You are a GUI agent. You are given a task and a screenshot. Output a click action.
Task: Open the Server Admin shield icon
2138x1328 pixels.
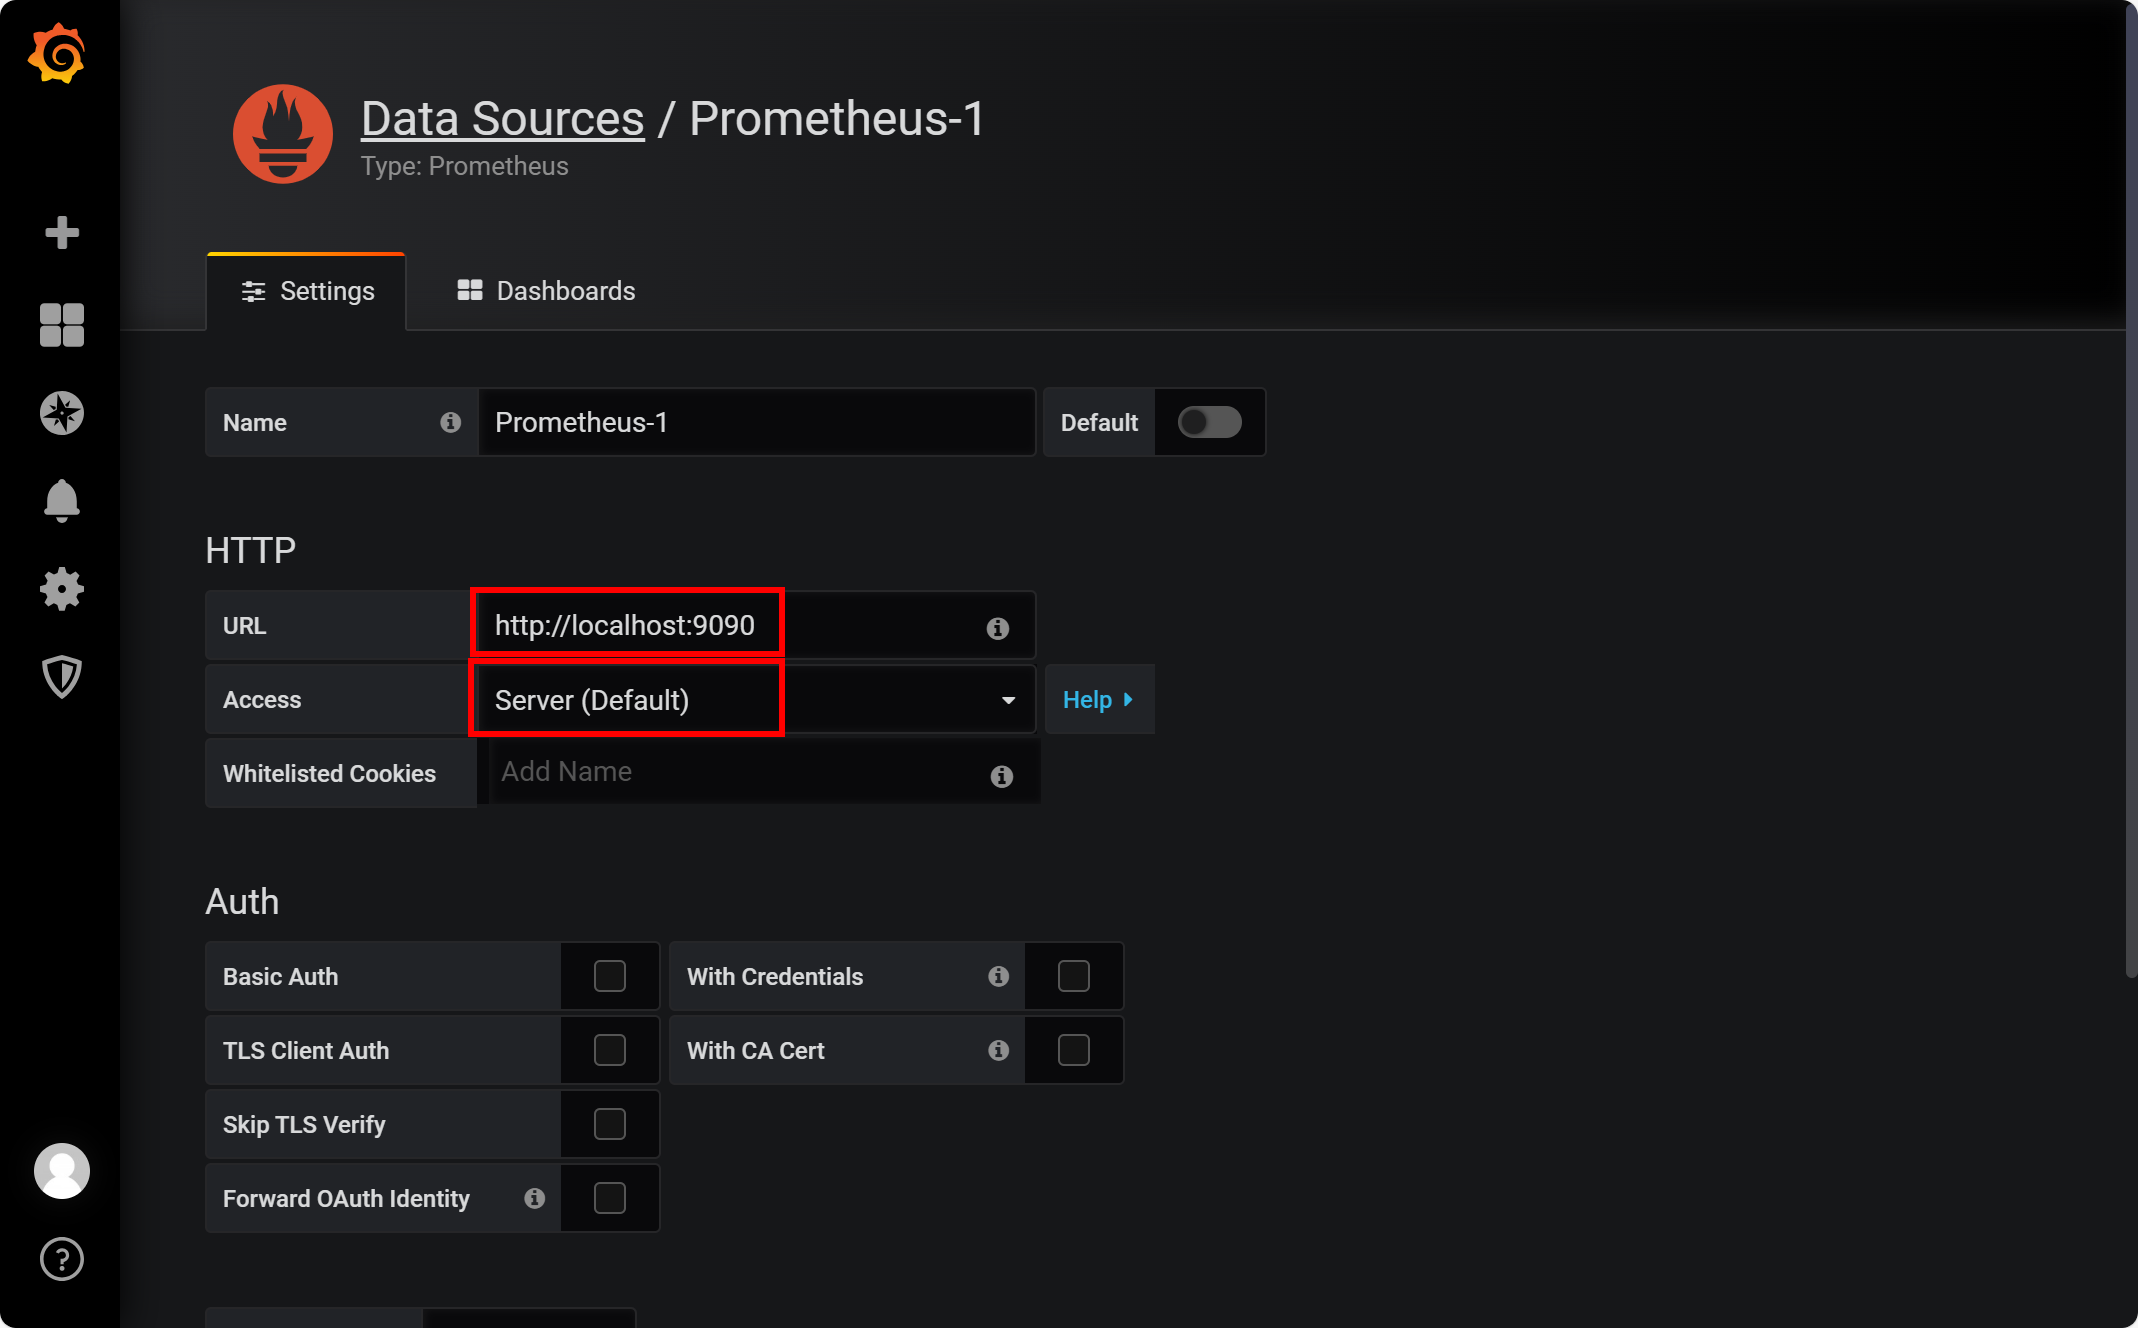(62, 677)
